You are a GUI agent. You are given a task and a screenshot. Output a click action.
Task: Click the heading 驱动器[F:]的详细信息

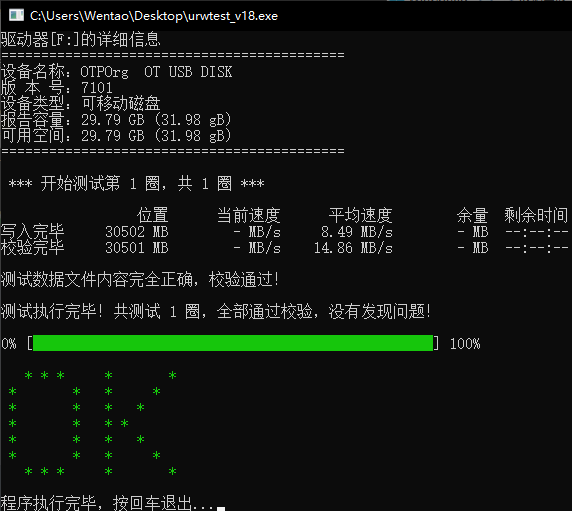pyautogui.click(x=80, y=39)
